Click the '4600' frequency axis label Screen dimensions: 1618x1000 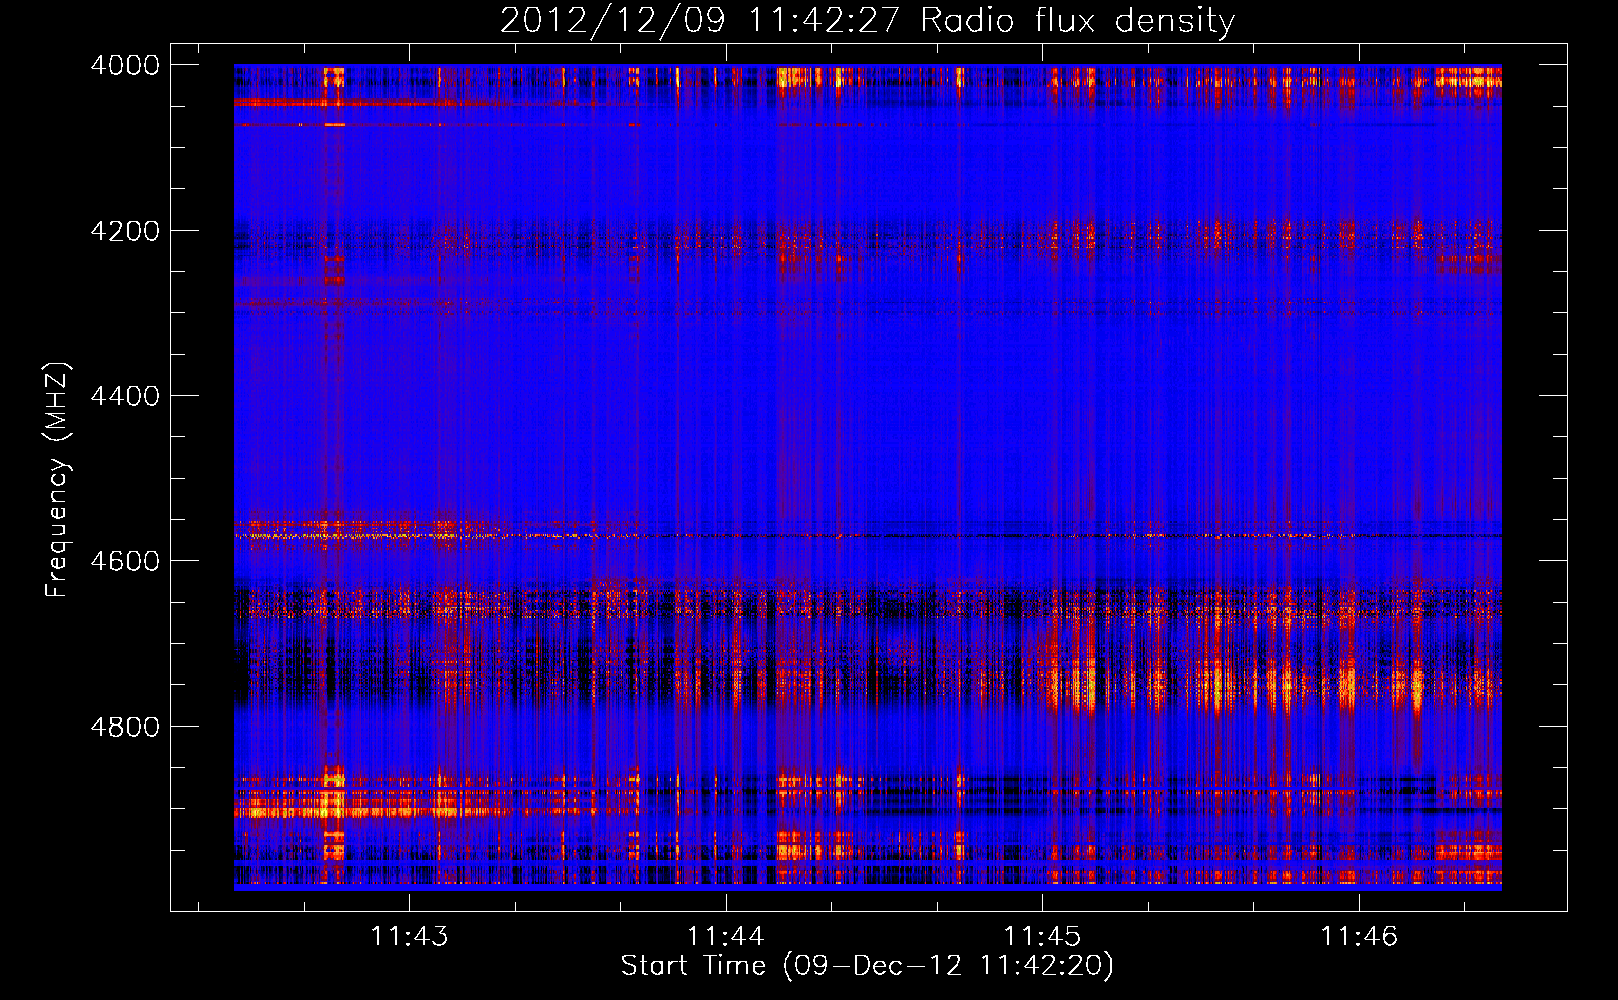[x=125, y=561]
